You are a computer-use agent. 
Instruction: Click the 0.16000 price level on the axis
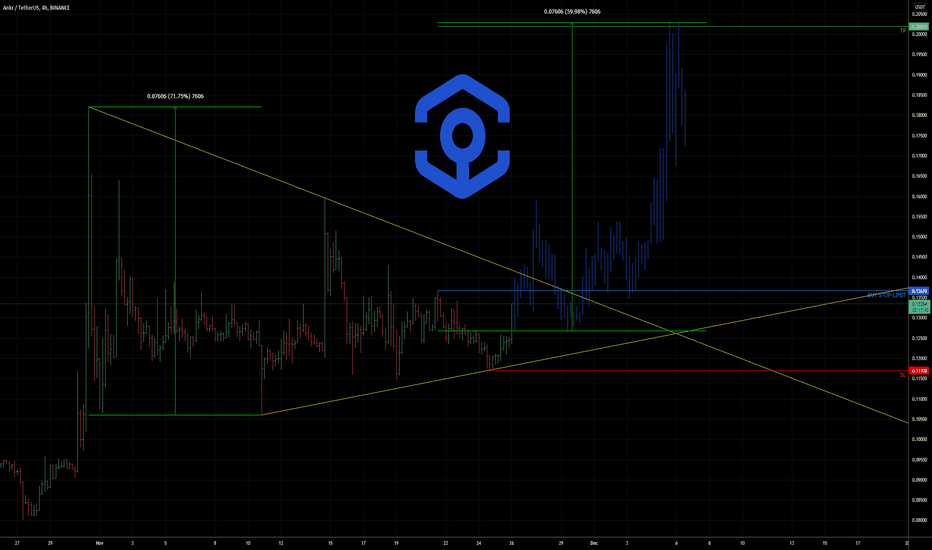[919, 196]
